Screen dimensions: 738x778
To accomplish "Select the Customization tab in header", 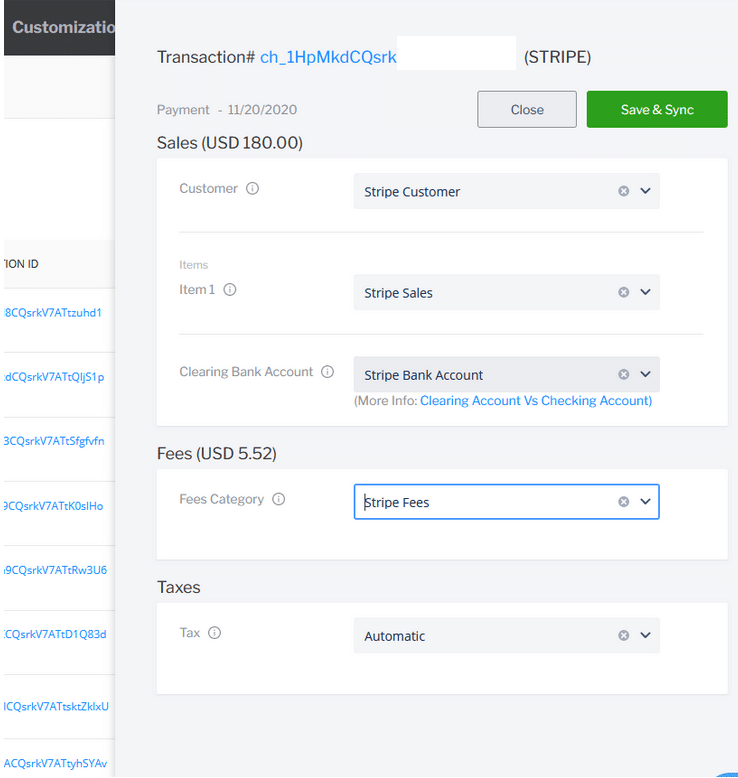I will pos(63,27).
